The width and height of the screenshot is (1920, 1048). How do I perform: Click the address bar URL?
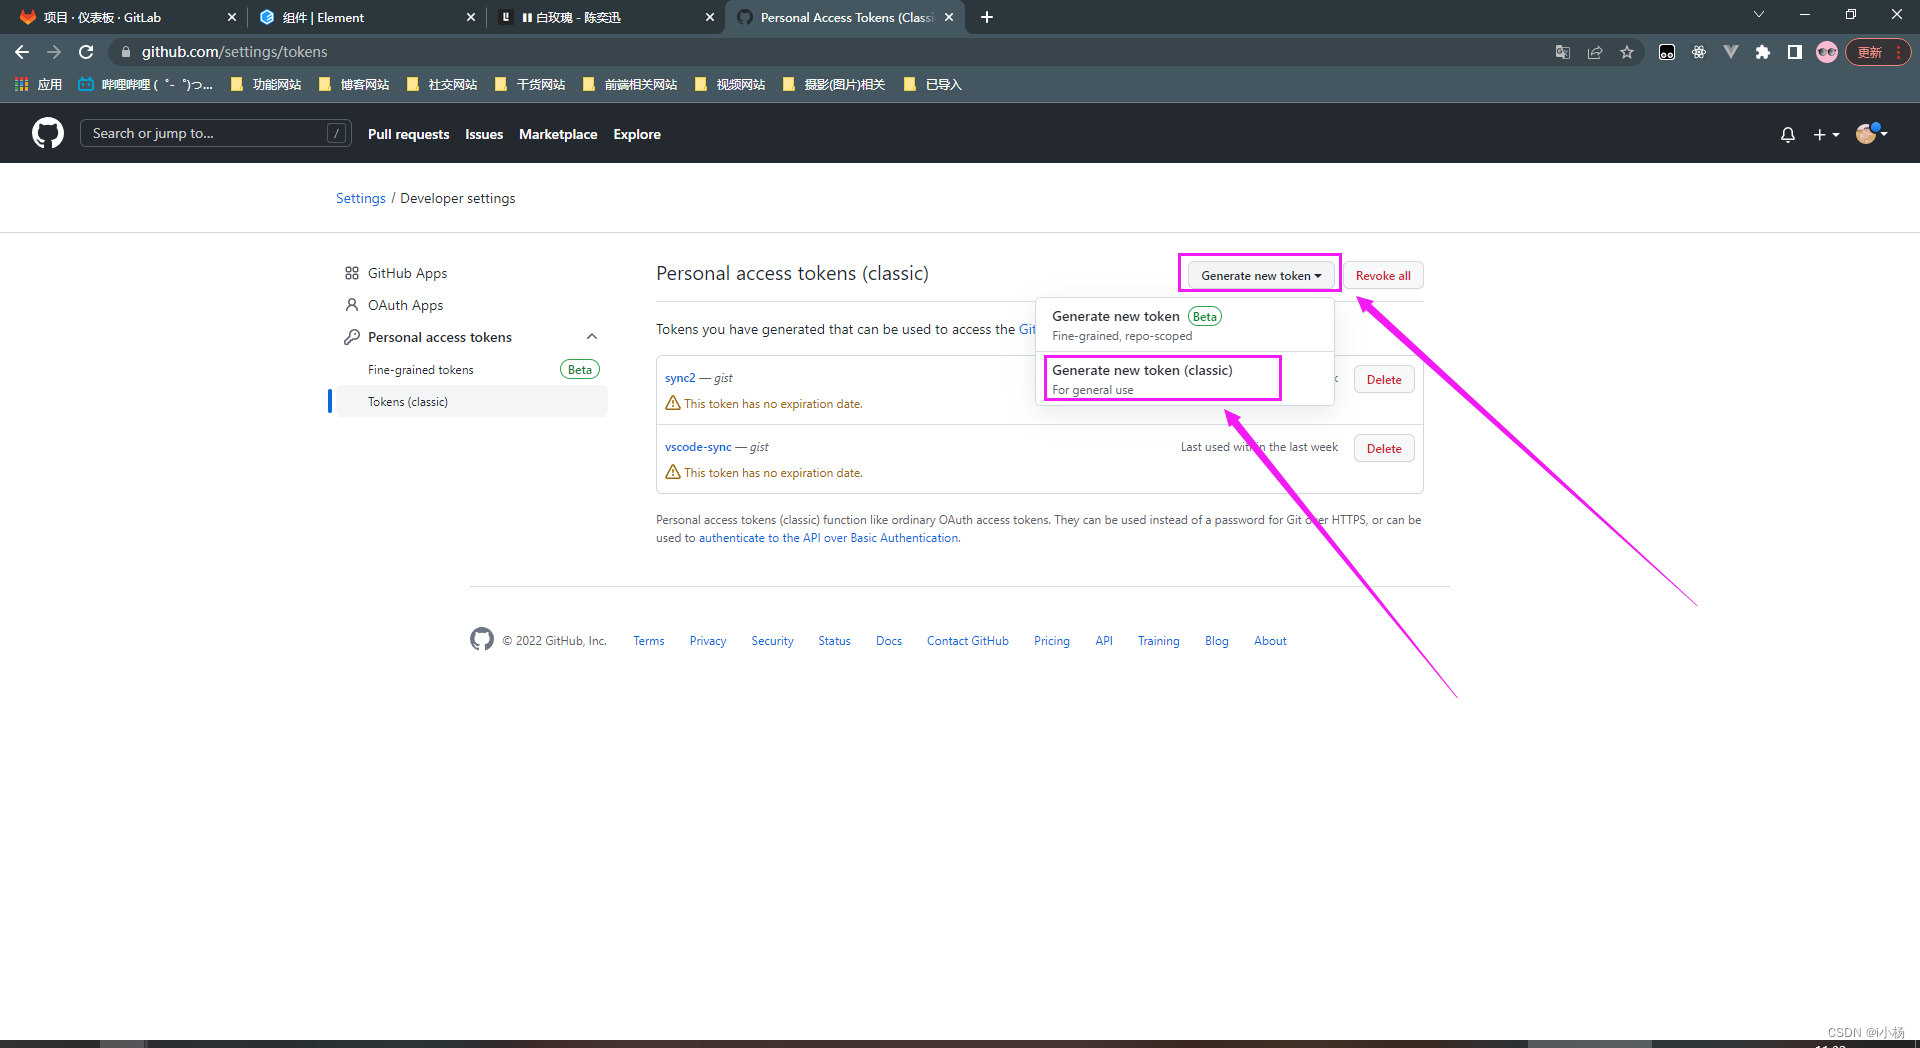(x=234, y=52)
